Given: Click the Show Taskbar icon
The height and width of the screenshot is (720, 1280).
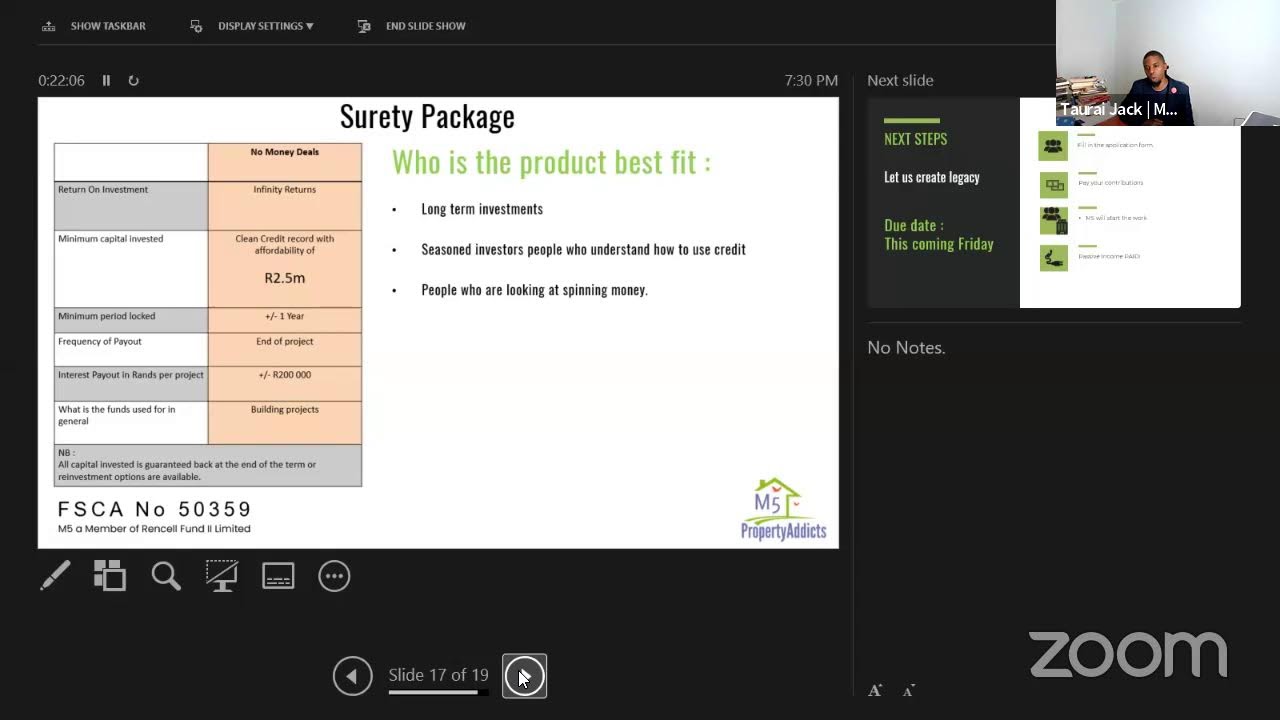Looking at the screenshot, I should 48,26.
